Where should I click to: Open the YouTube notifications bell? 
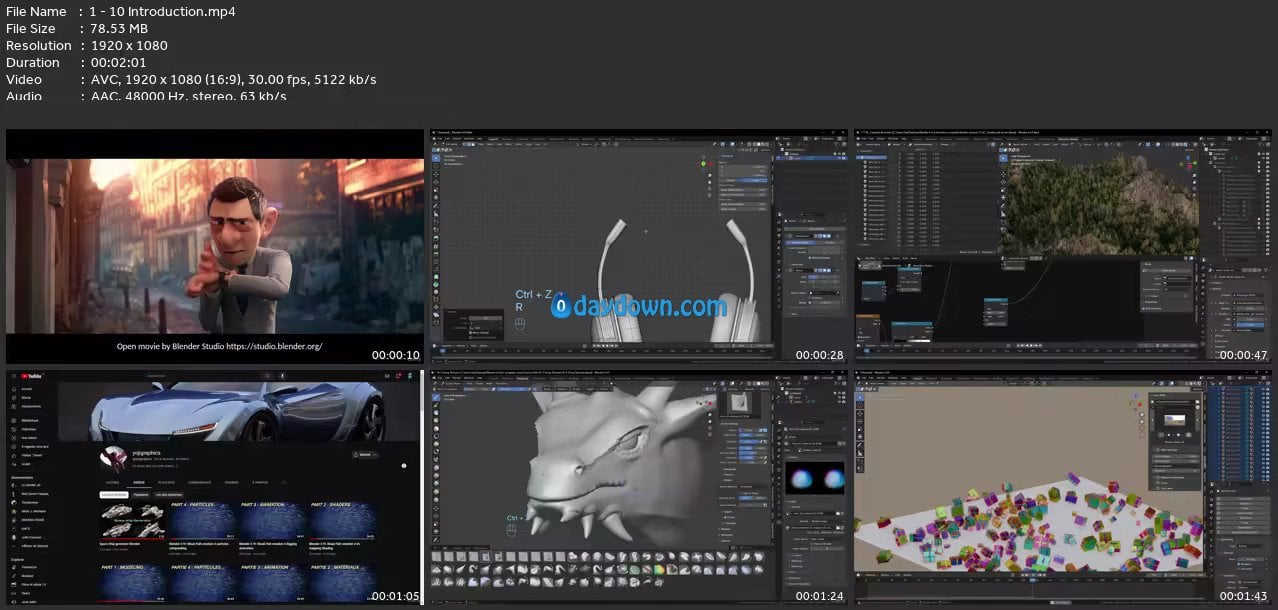(398, 376)
